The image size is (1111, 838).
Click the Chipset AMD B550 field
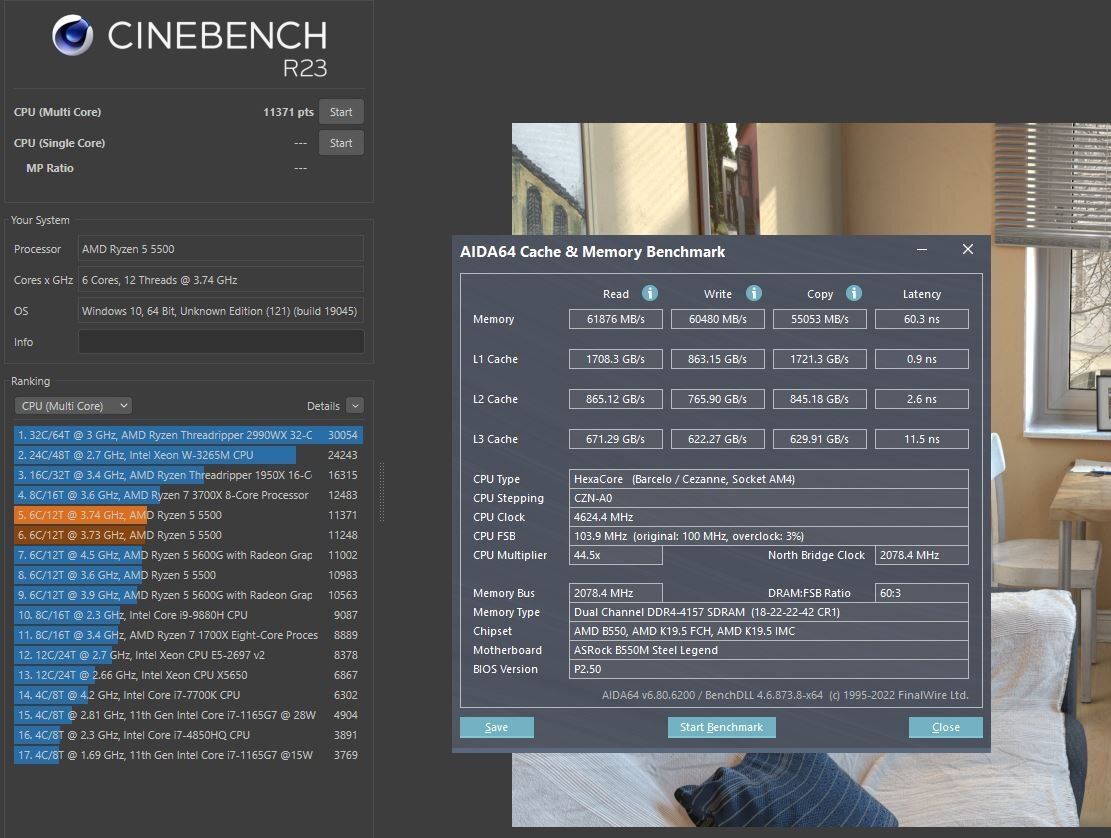point(769,631)
